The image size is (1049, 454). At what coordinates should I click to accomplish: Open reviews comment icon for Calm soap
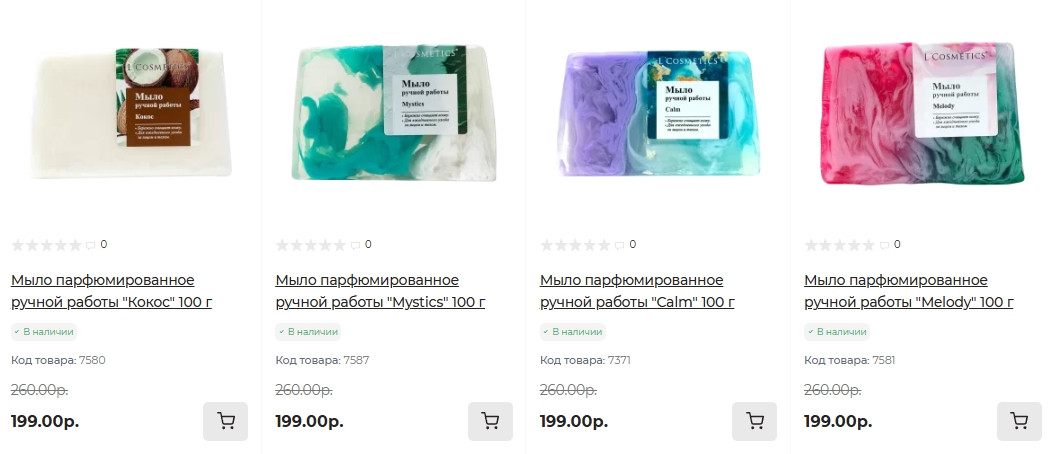coord(619,245)
